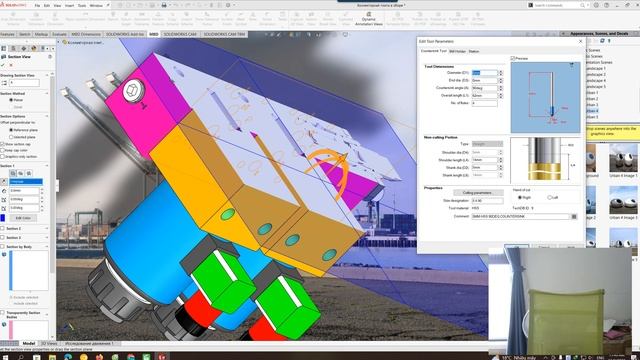
Task: Toggle Keep cap color checkbox
Action: tap(2, 150)
